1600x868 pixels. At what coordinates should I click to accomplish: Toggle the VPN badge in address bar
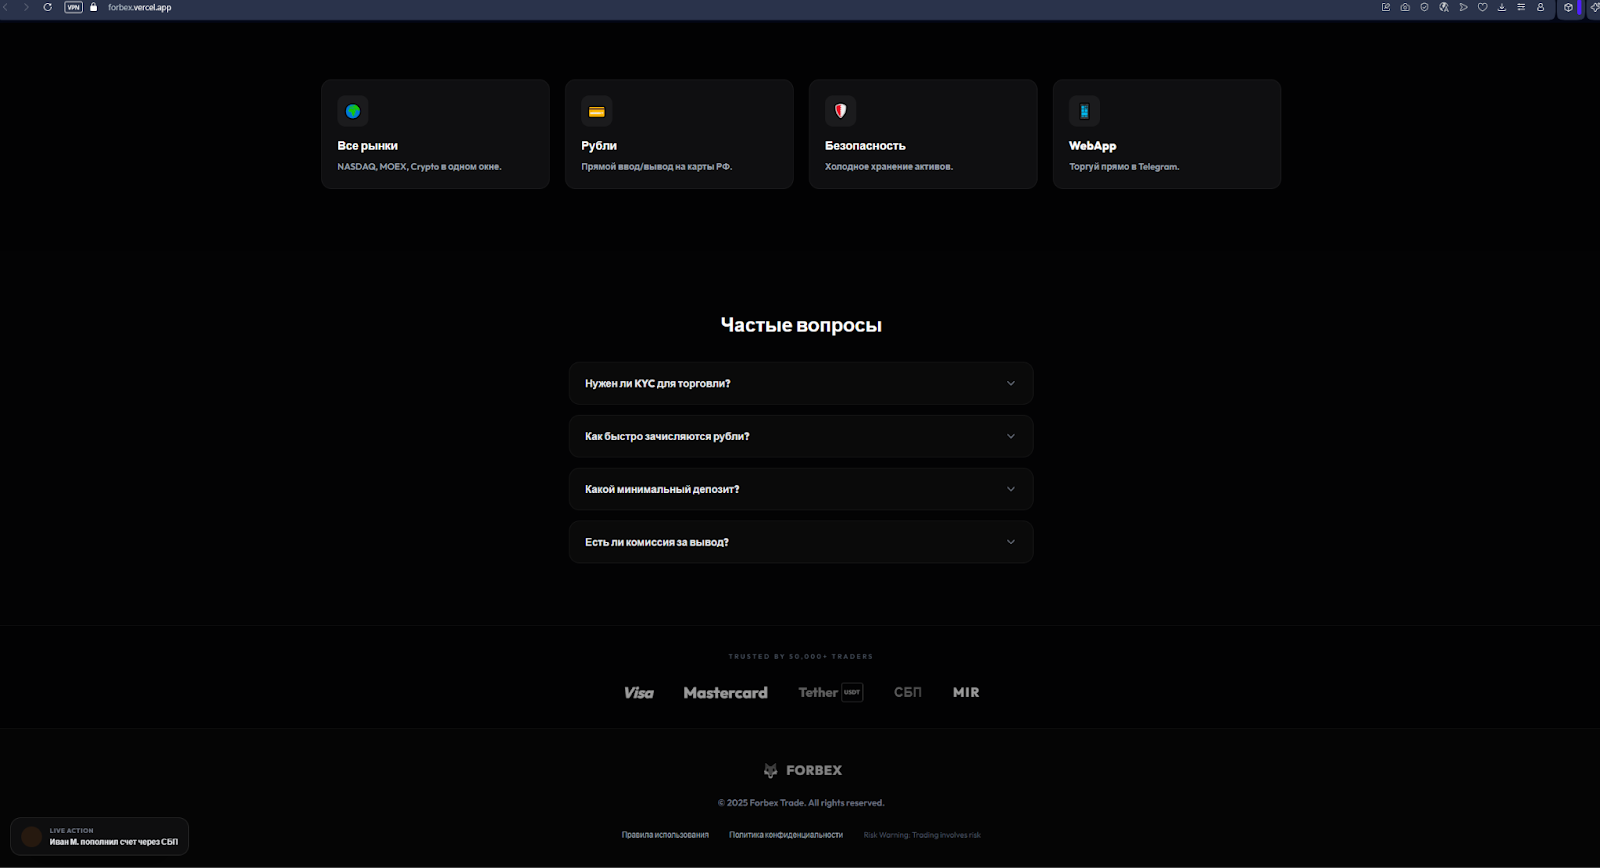tap(73, 7)
